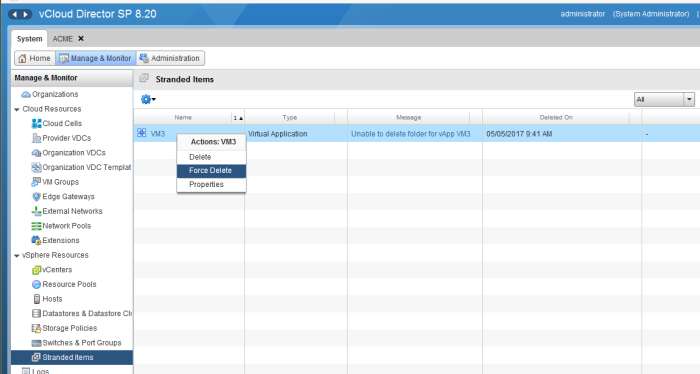Open Properties from the VM3 menu

point(211,185)
